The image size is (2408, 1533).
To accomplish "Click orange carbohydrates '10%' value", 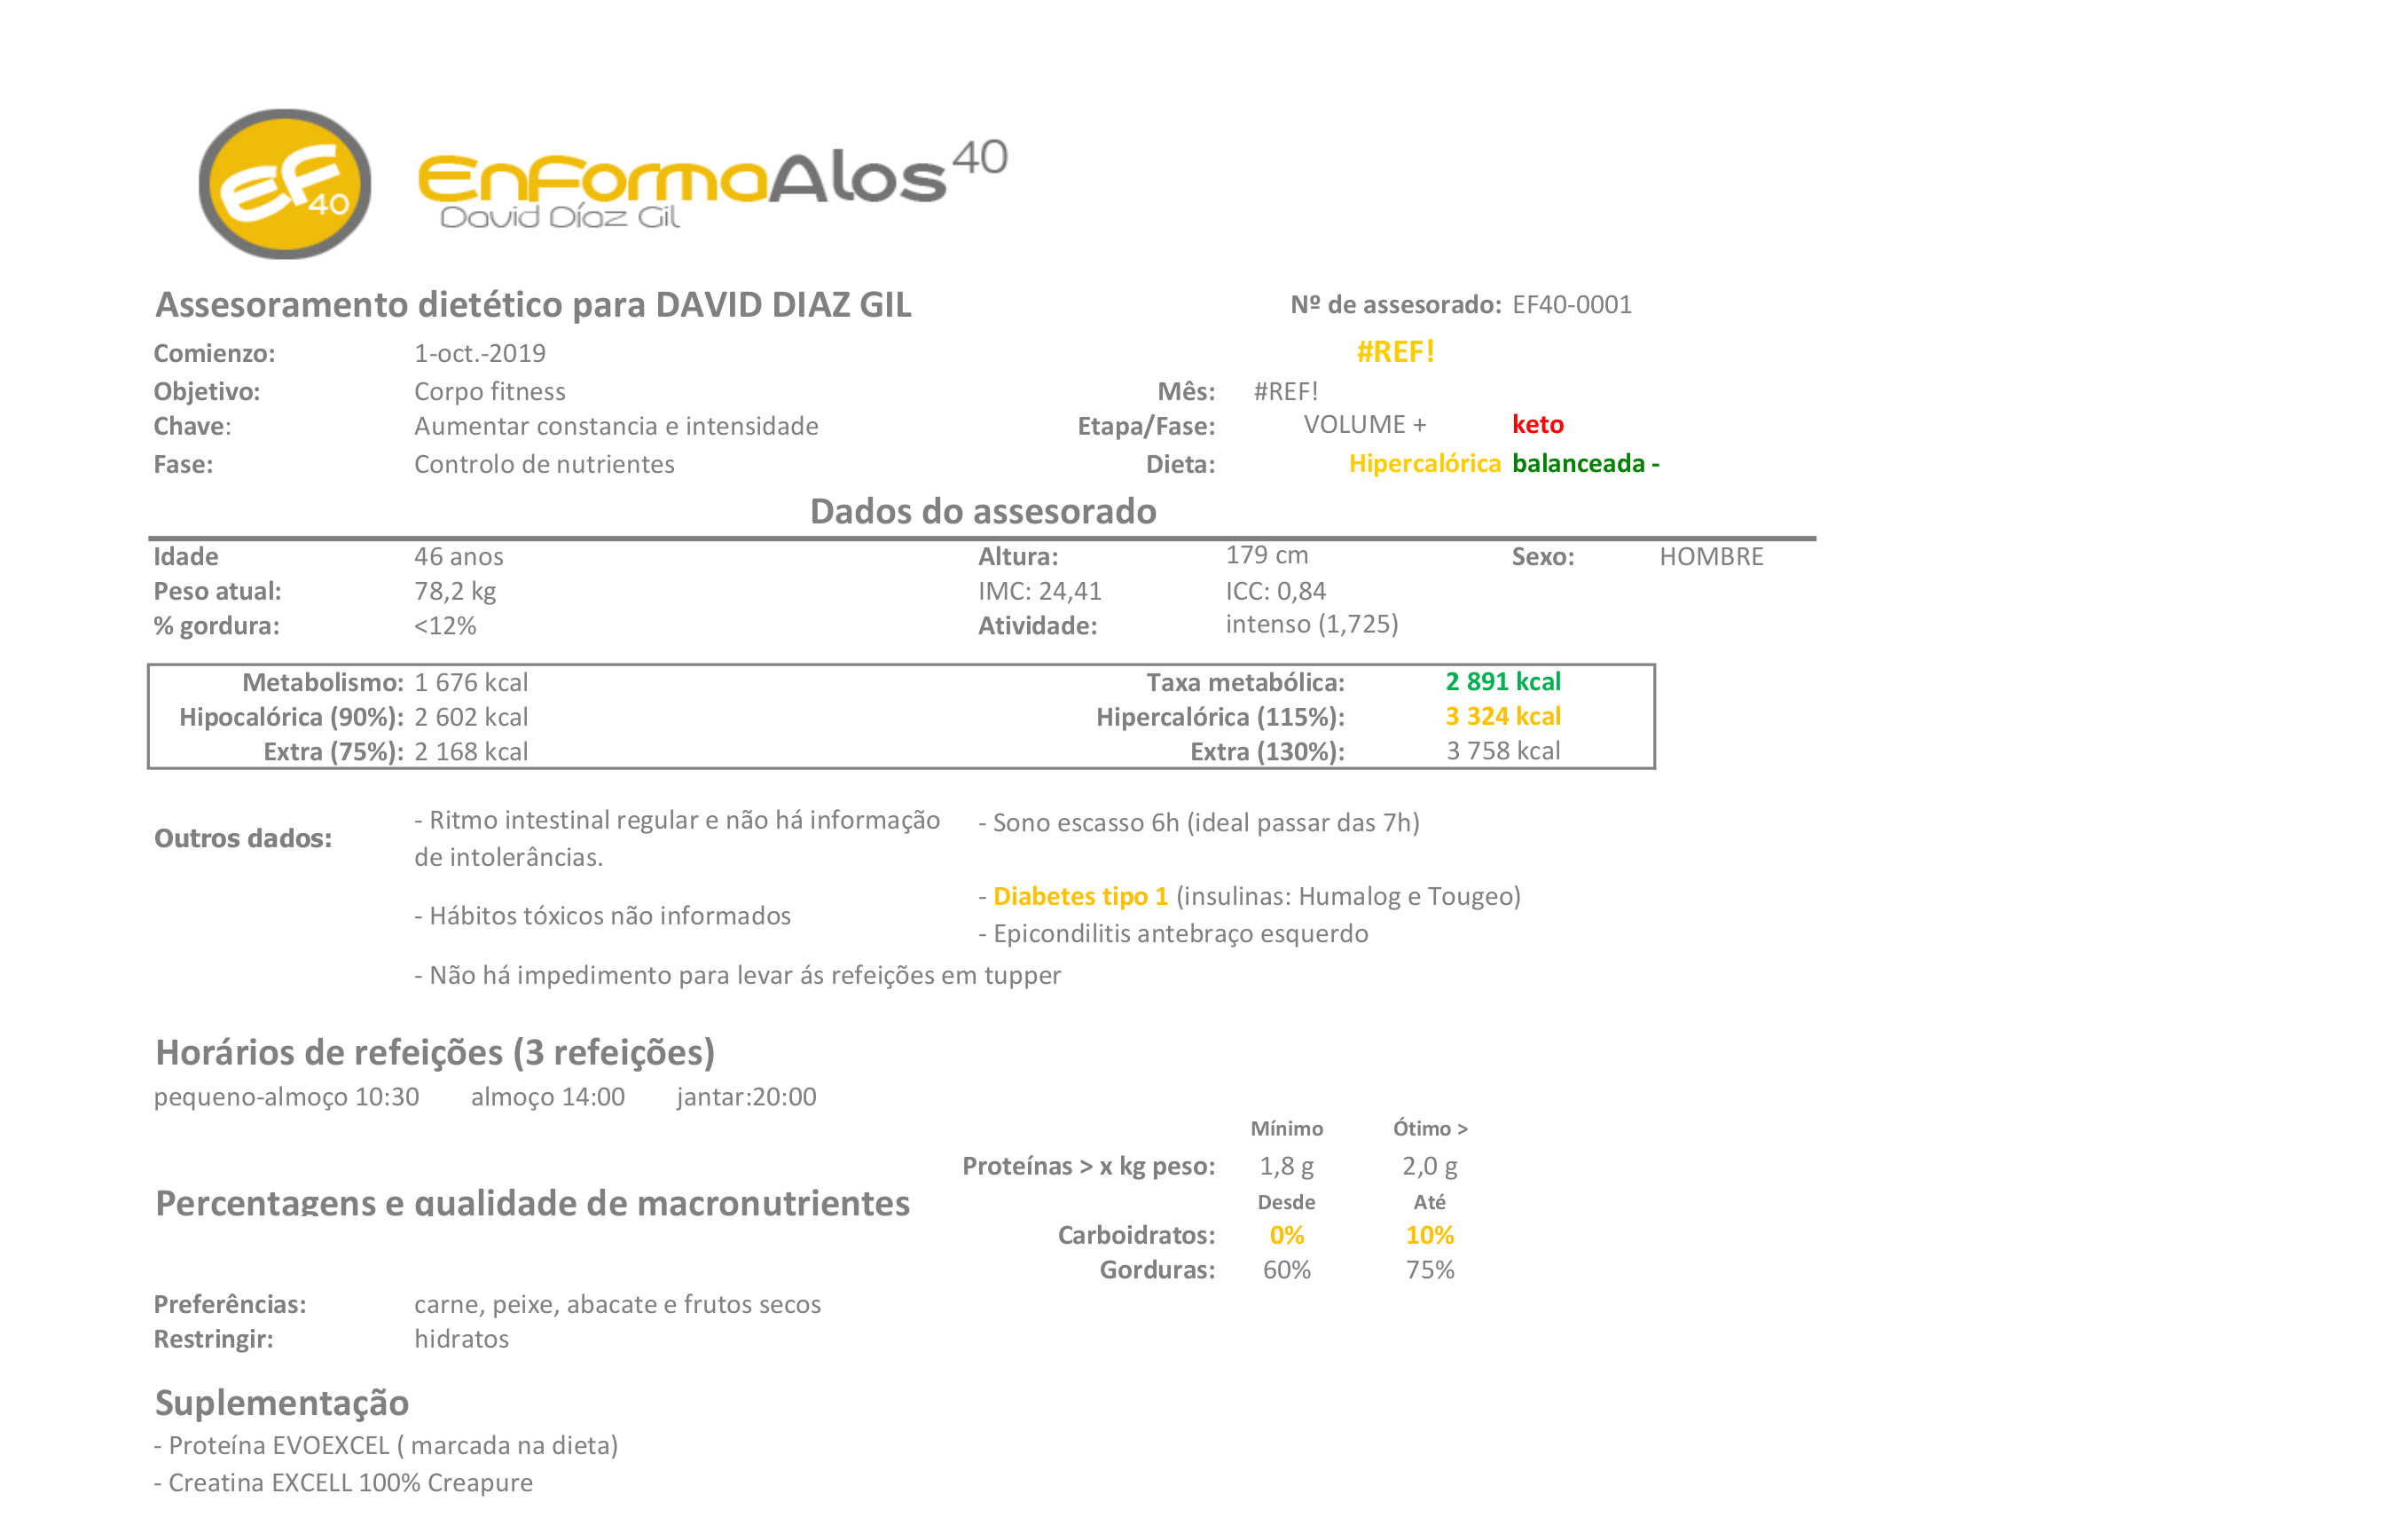I will (1430, 1235).
